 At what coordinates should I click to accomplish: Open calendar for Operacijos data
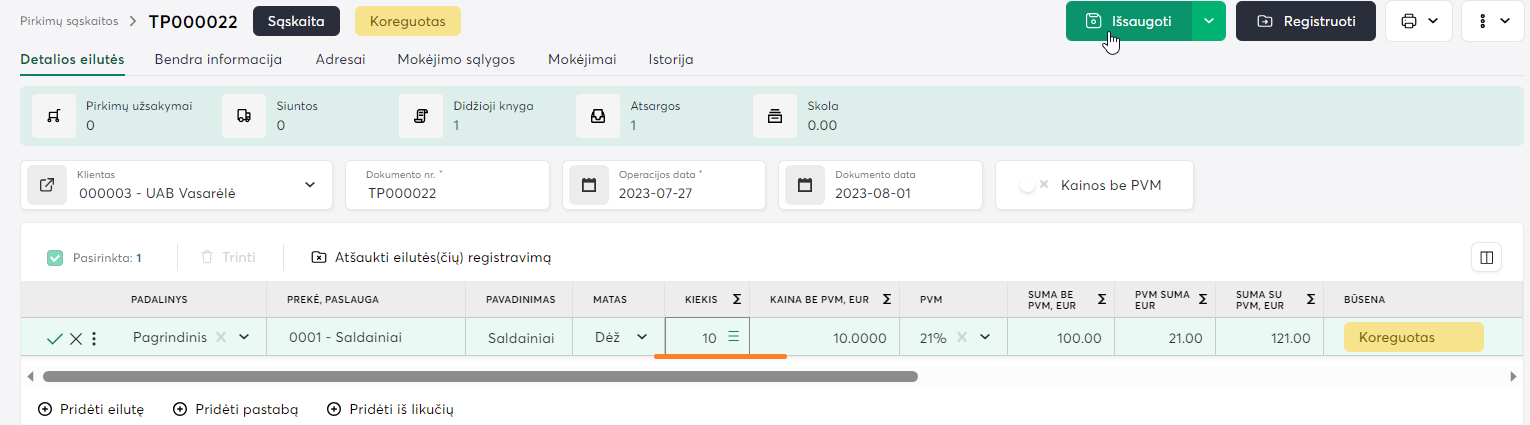(589, 185)
